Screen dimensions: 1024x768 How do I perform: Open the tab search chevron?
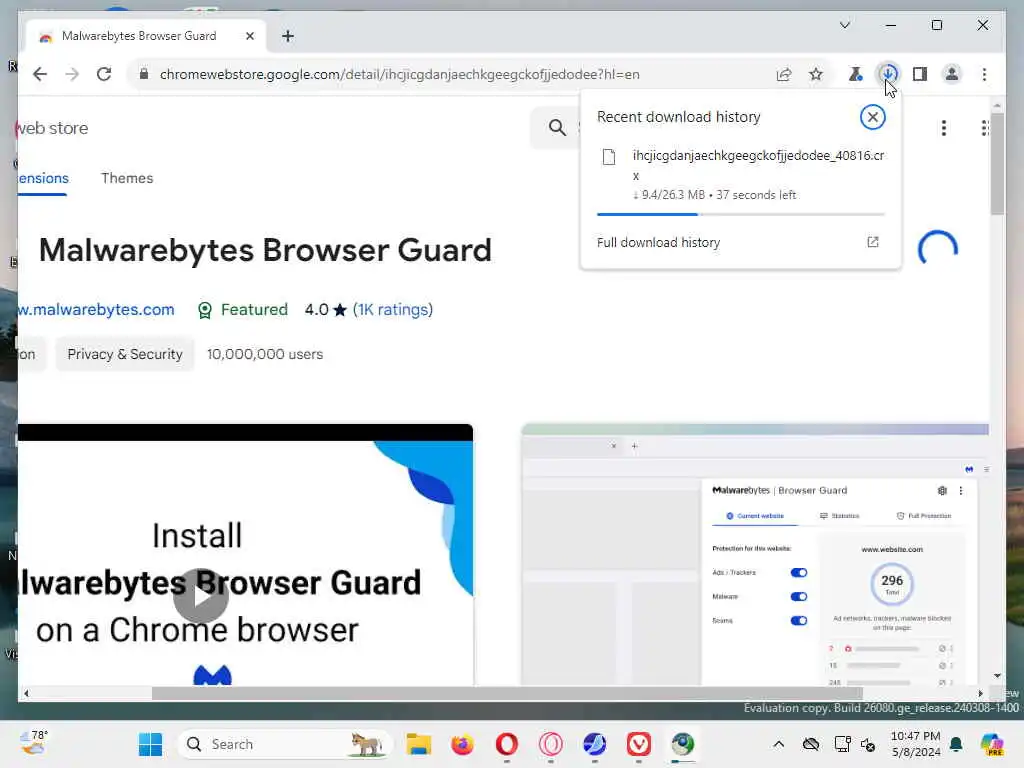844,25
